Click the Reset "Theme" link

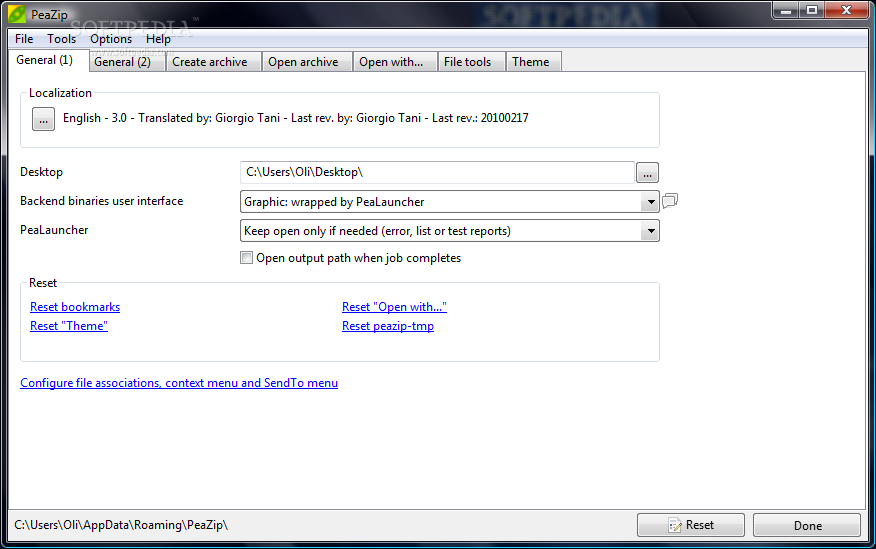pos(69,326)
